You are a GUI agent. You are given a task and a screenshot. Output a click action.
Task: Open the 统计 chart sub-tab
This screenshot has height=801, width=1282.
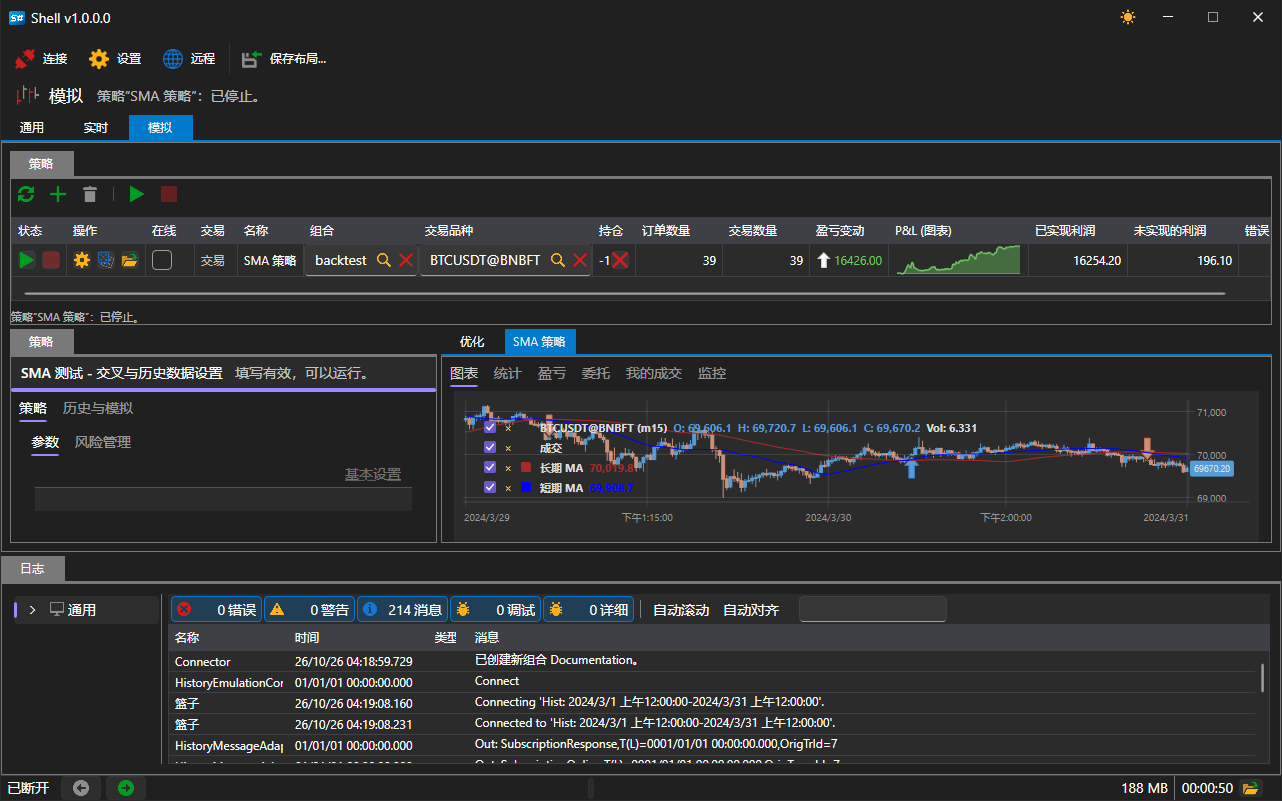click(508, 373)
